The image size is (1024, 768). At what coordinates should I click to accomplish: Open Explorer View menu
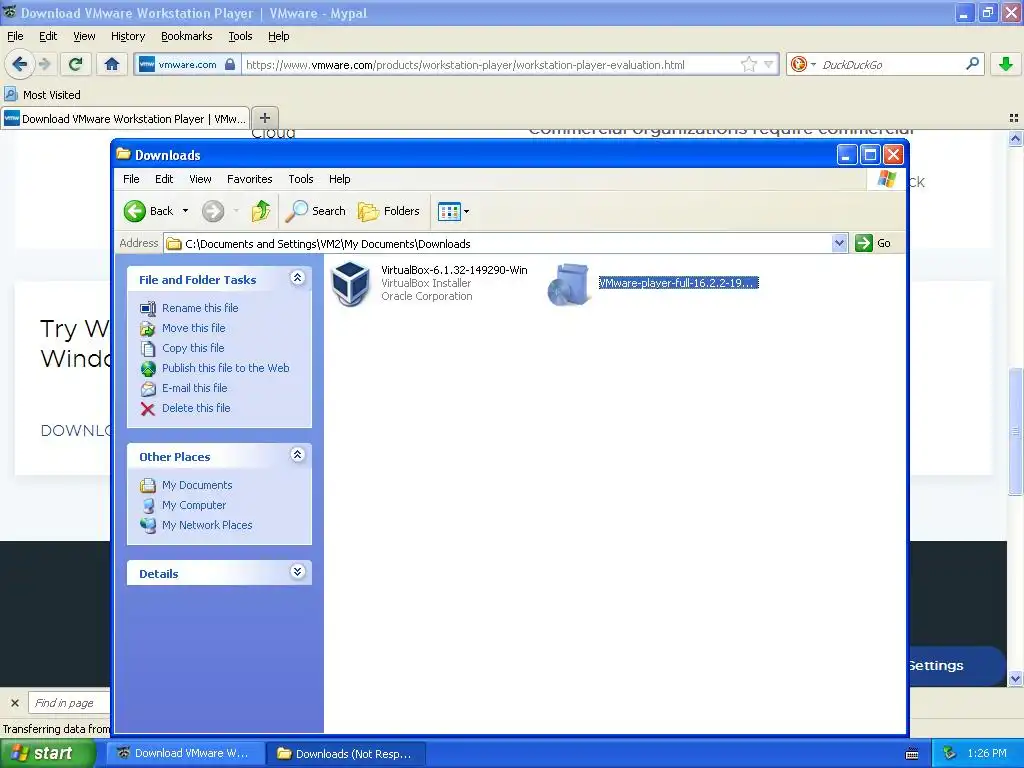(x=200, y=179)
